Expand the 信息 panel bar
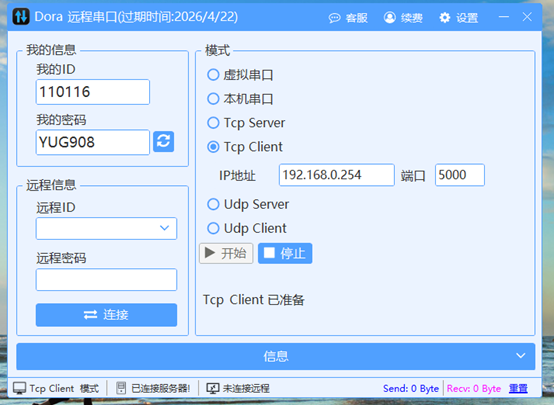Image resolution: width=554 pixels, height=405 pixels. point(276,356)
